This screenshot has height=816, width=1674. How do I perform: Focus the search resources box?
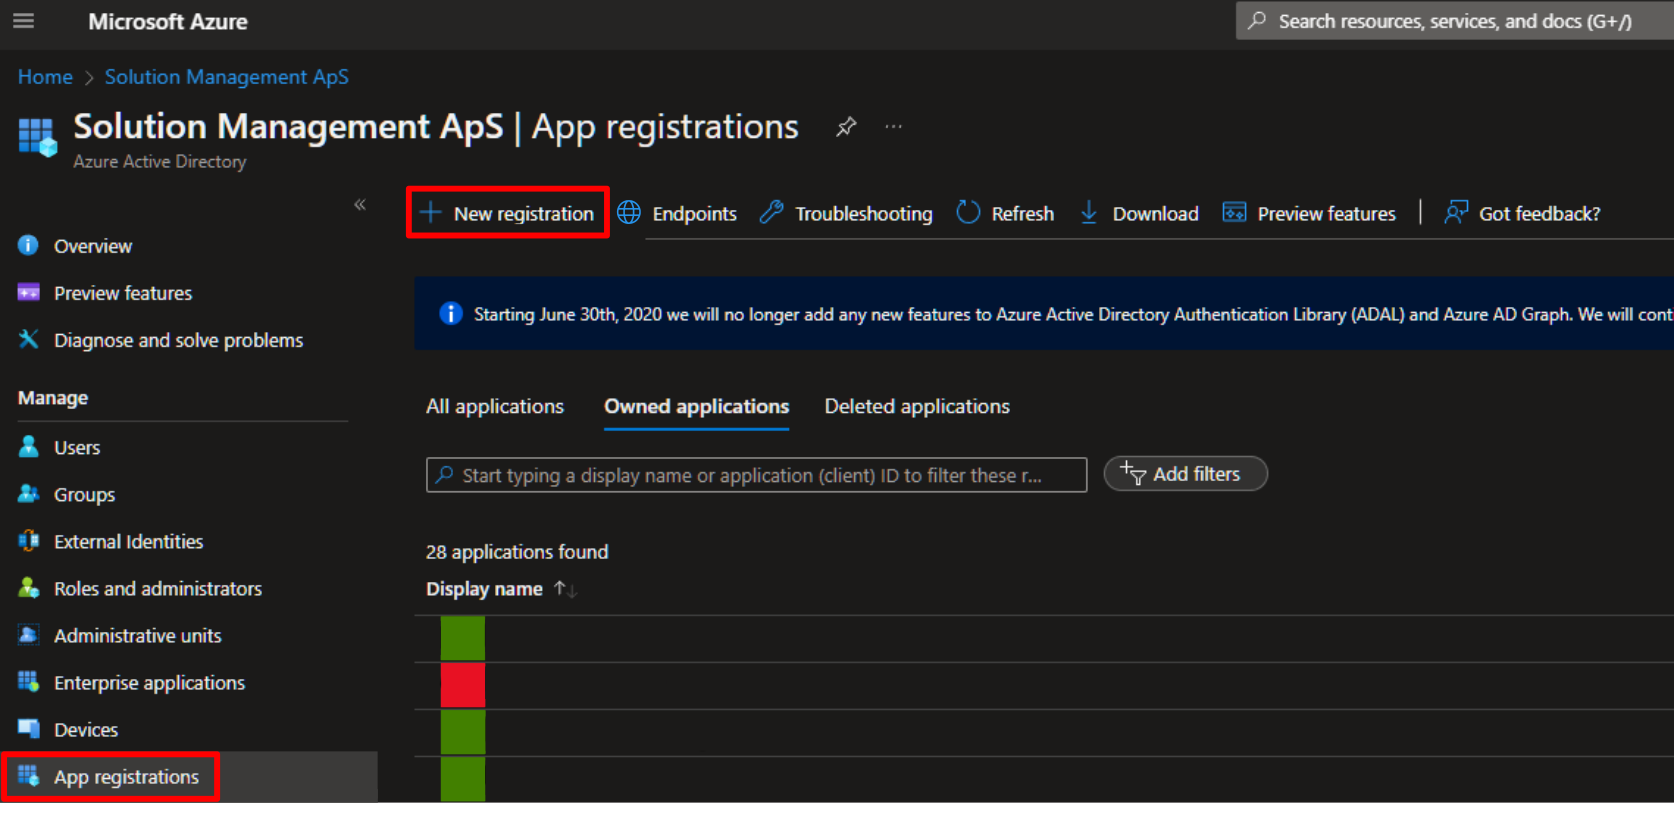[x=1455, y=21]
